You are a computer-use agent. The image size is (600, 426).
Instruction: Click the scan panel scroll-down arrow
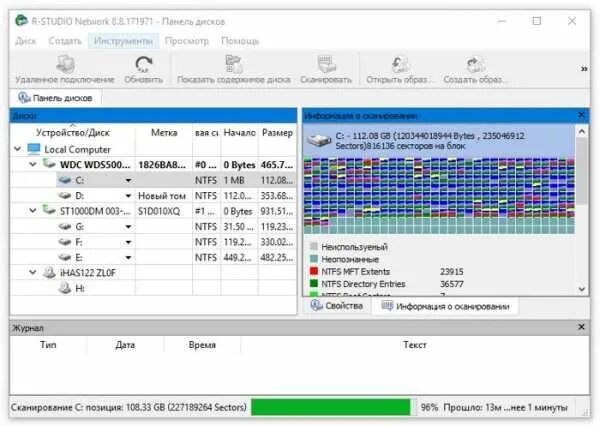click(x=582, y=289)
